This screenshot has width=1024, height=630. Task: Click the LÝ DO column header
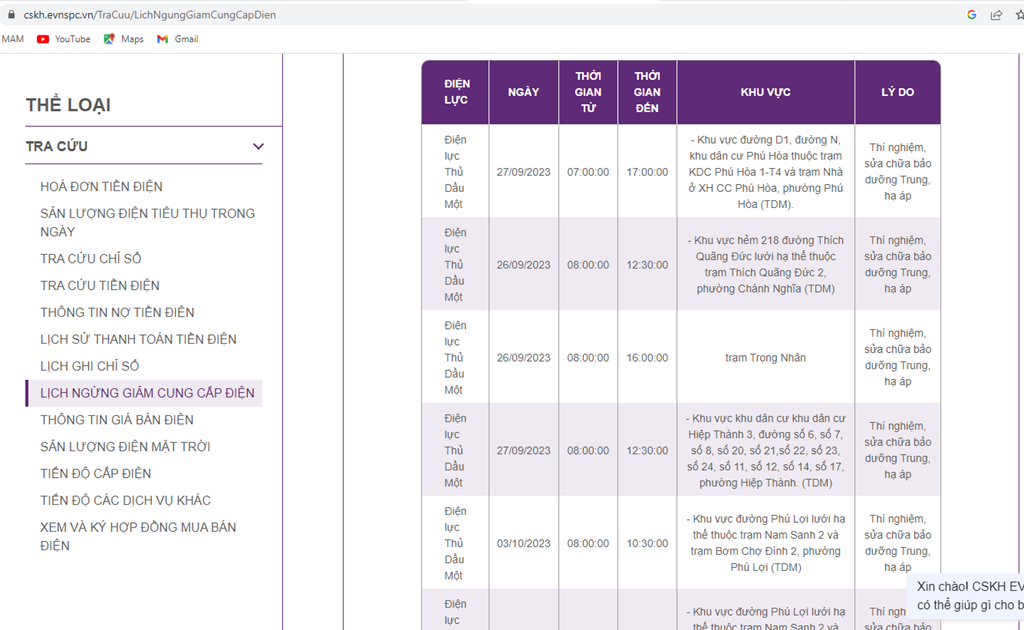[897, 92]
